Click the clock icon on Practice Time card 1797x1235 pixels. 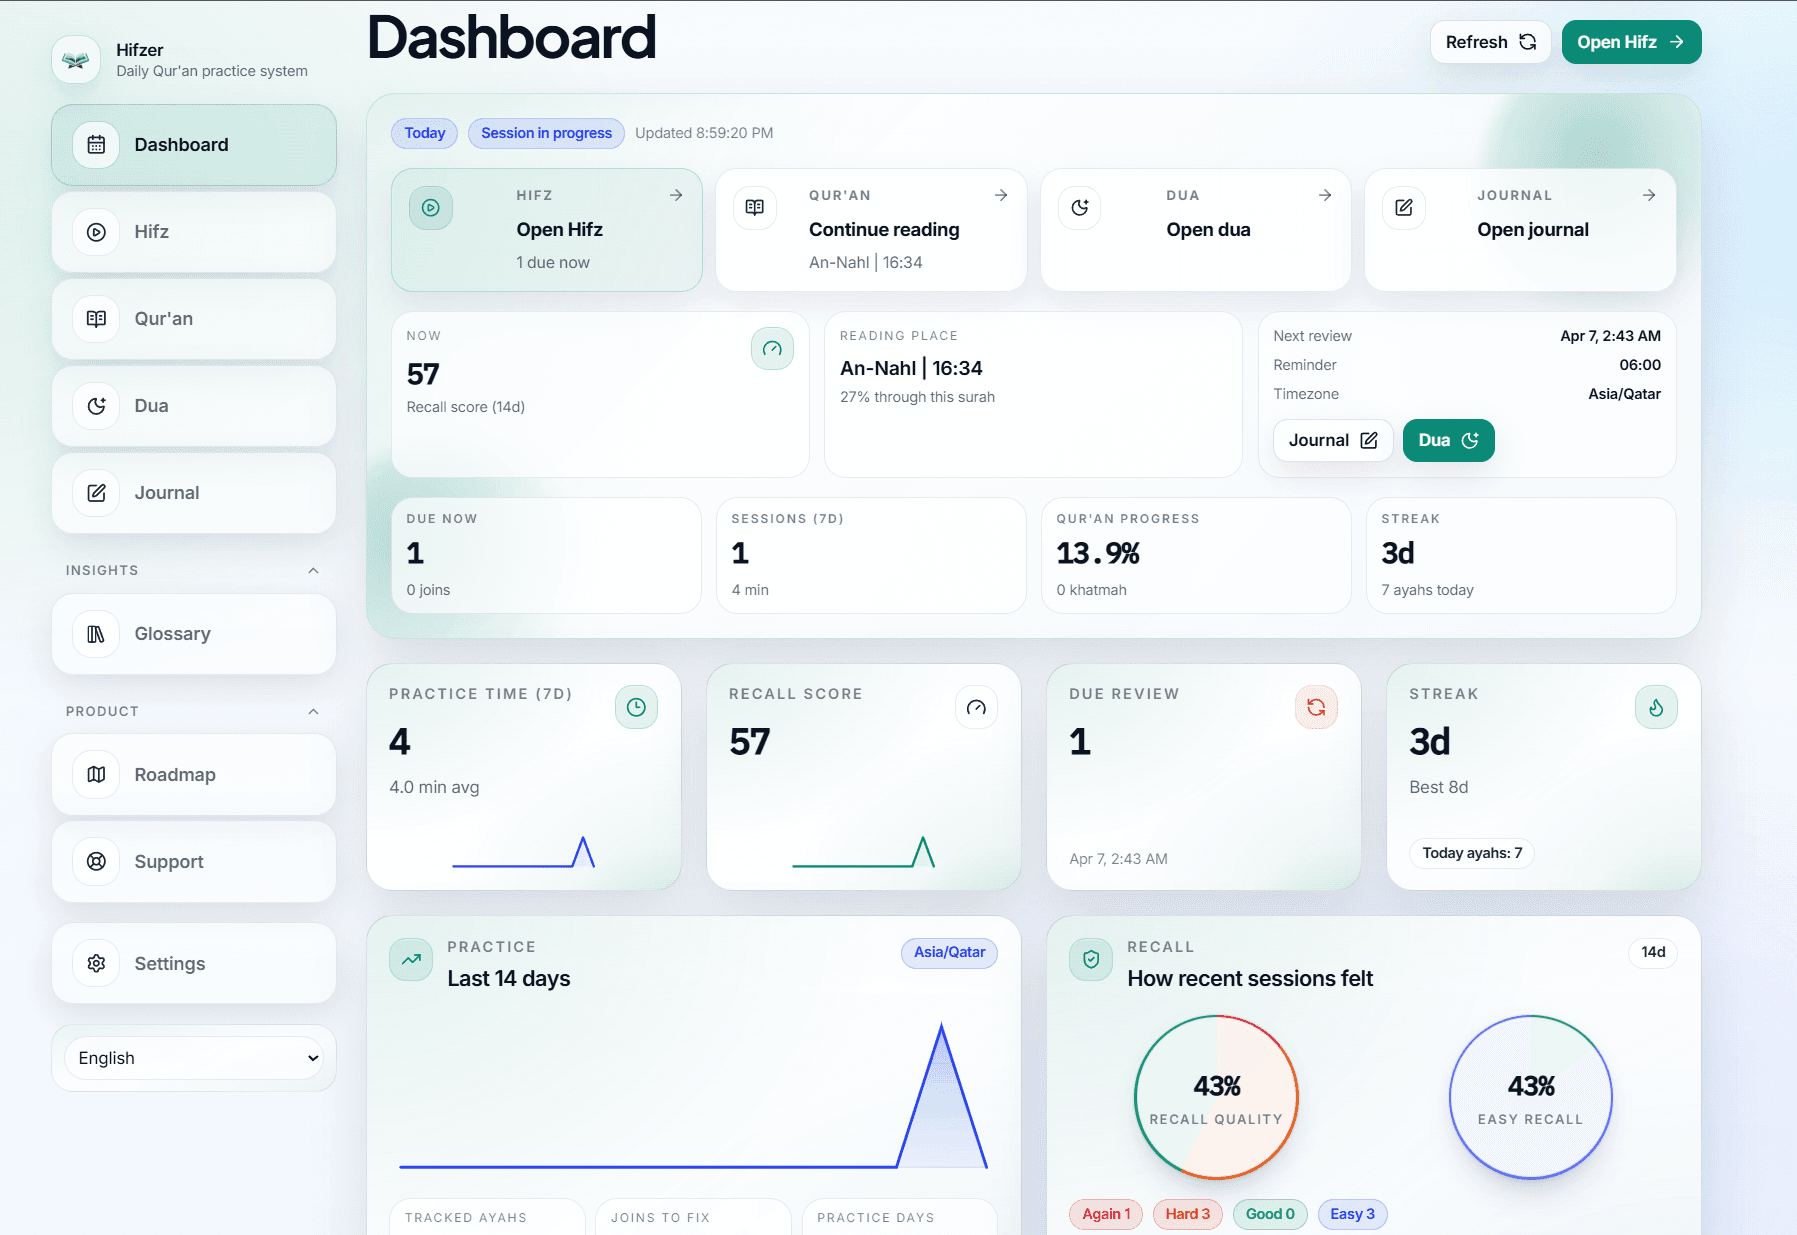tap(636, 707)
